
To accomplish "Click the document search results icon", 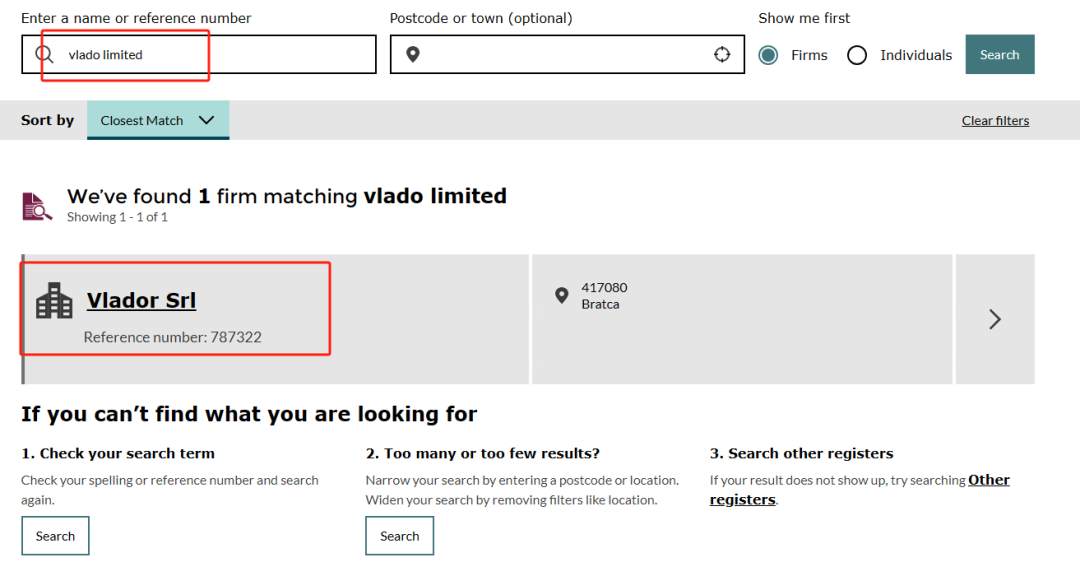I will [x=37, y=206].
